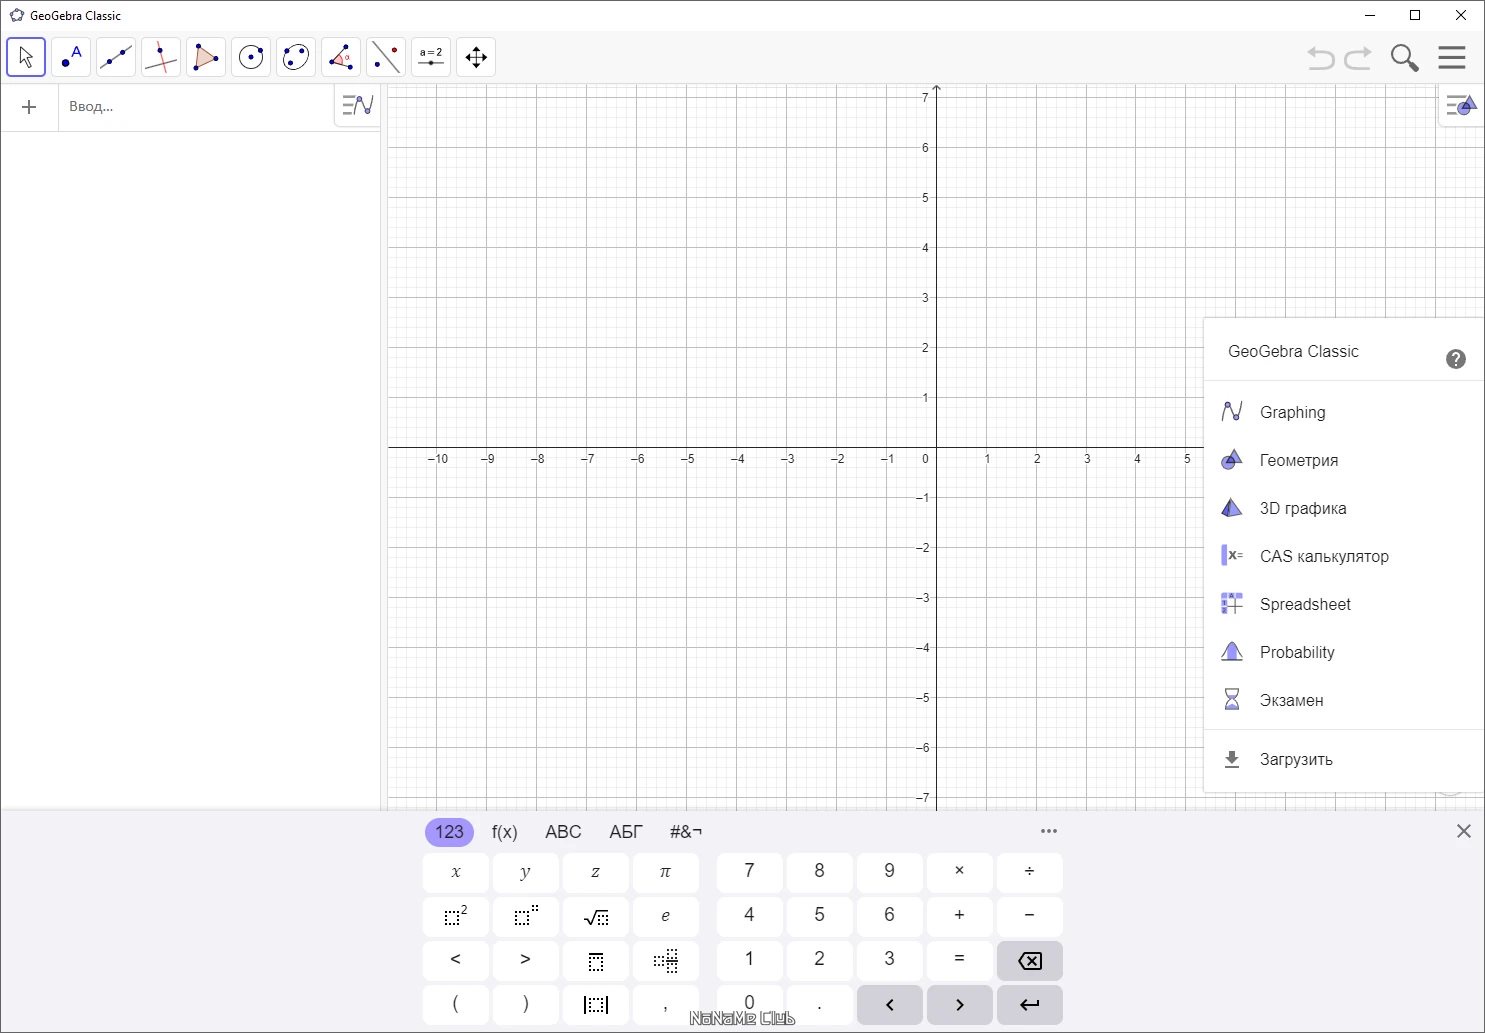Switch keyboard to f(x) tab
The image size is (1485, 1033).
pyautogui.click(x=505, y=832)
